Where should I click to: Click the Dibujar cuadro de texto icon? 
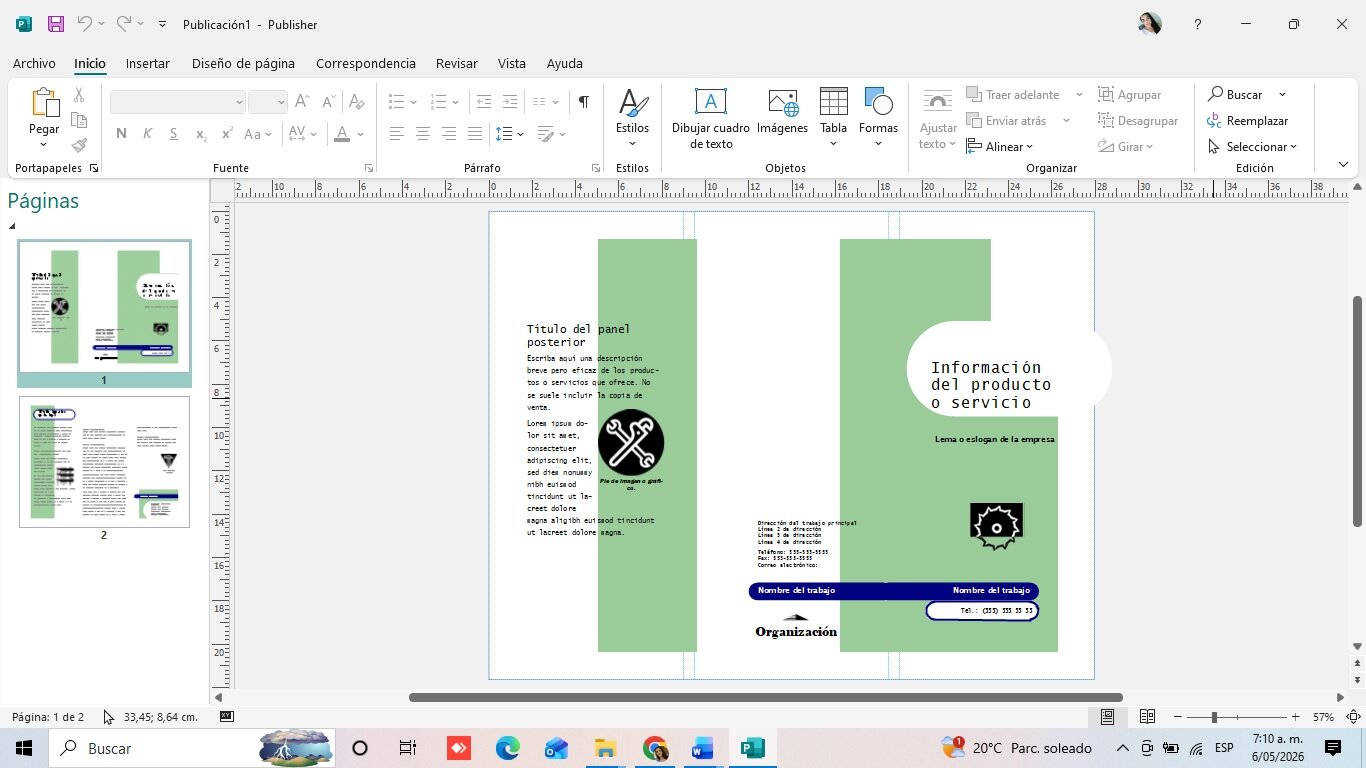[710, 101]
